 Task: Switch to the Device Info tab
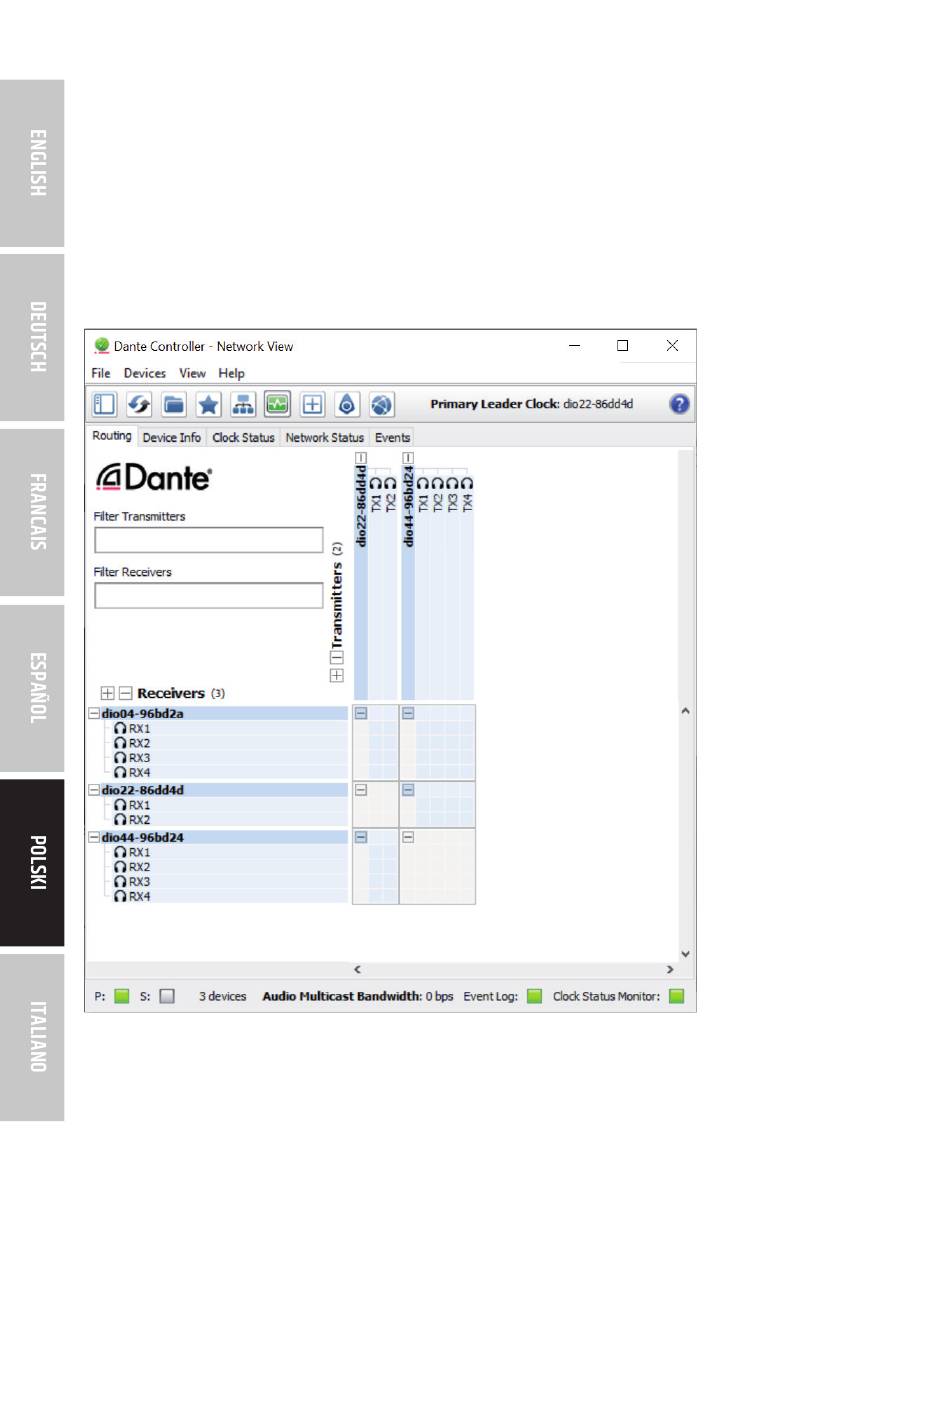[171, 437]
